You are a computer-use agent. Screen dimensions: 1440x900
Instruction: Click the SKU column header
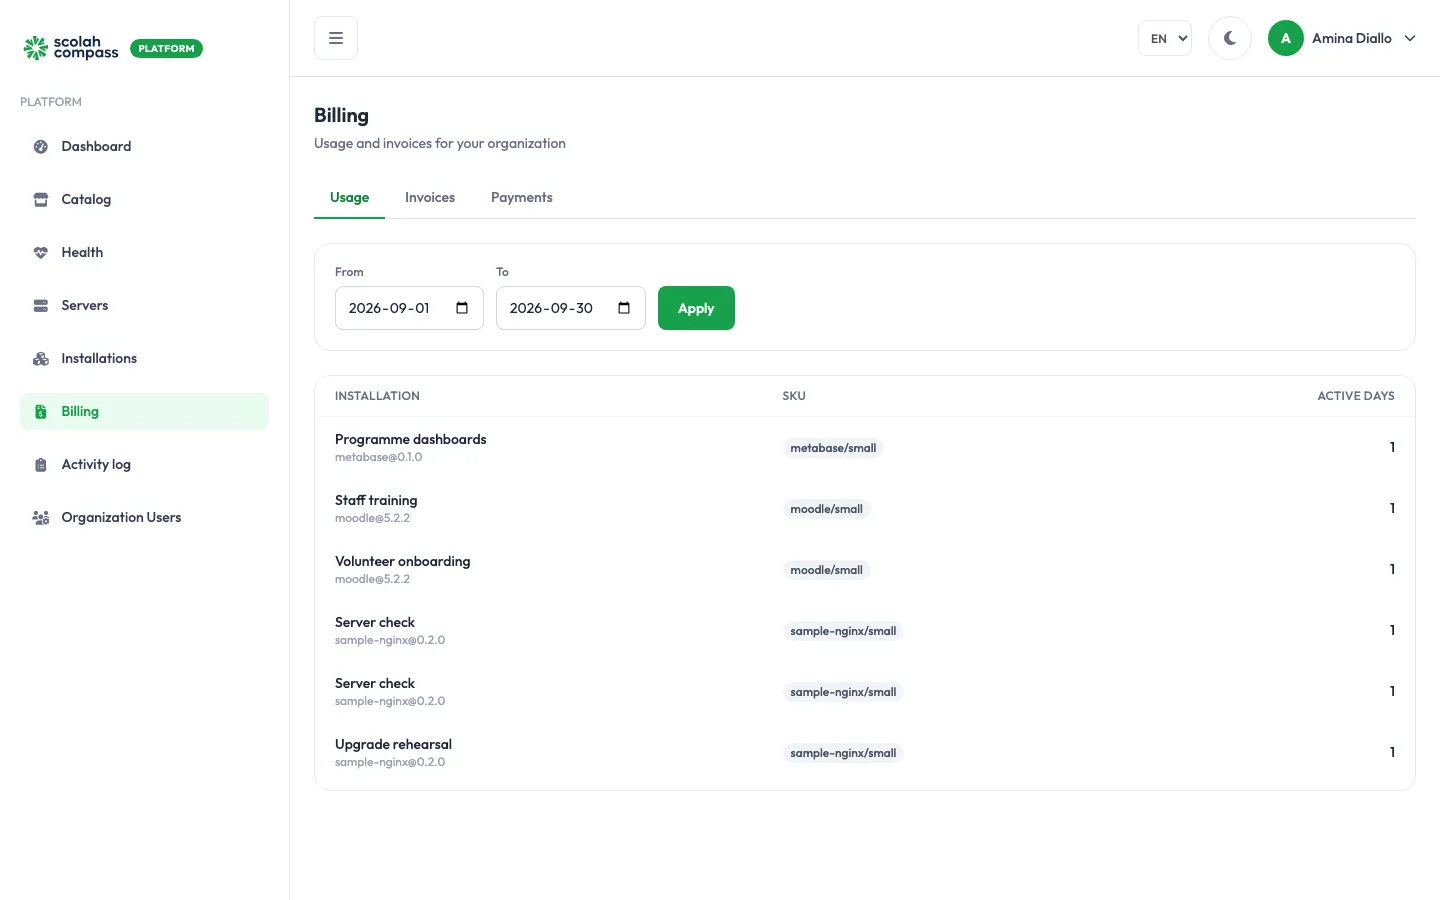[794, 396]
